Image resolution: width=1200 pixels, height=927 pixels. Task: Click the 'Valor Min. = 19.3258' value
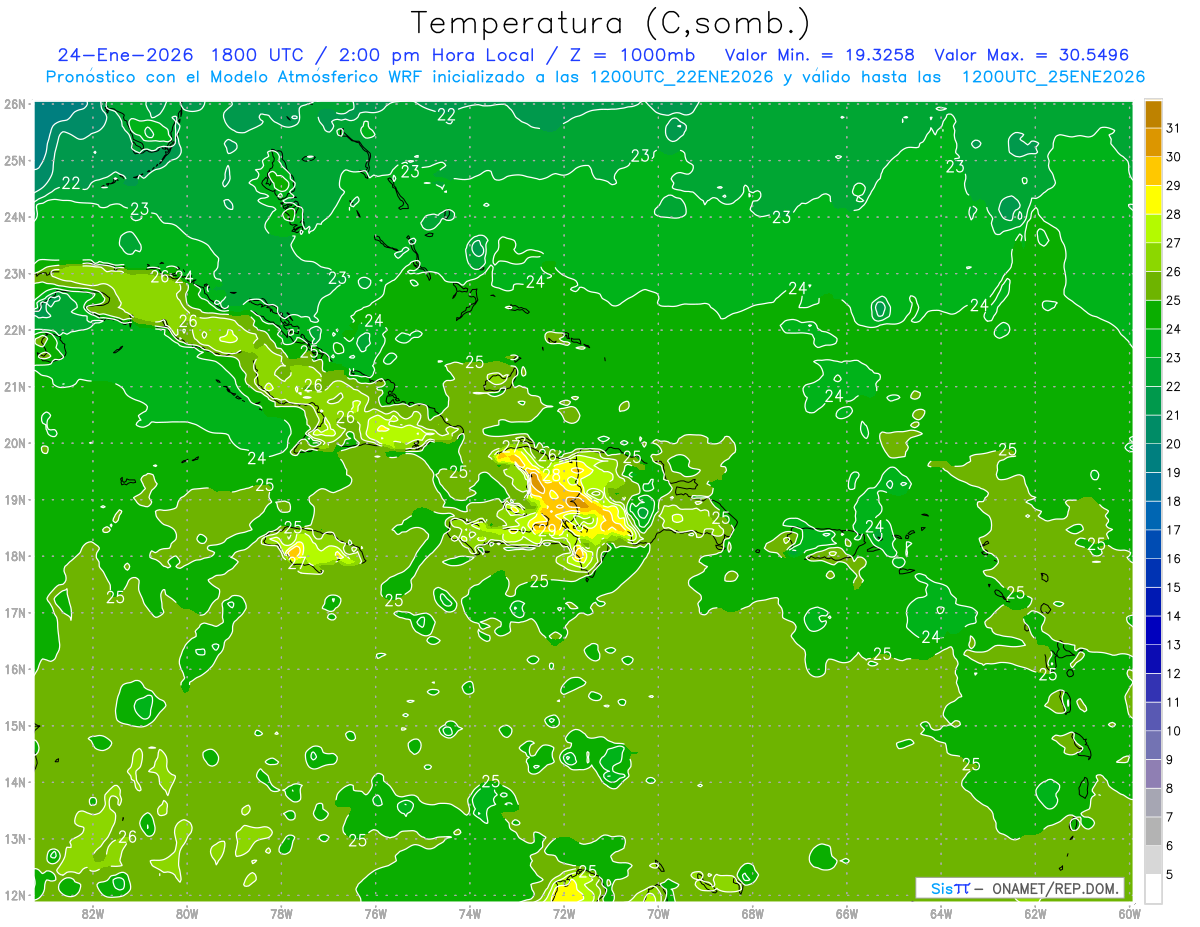[821, 55]
